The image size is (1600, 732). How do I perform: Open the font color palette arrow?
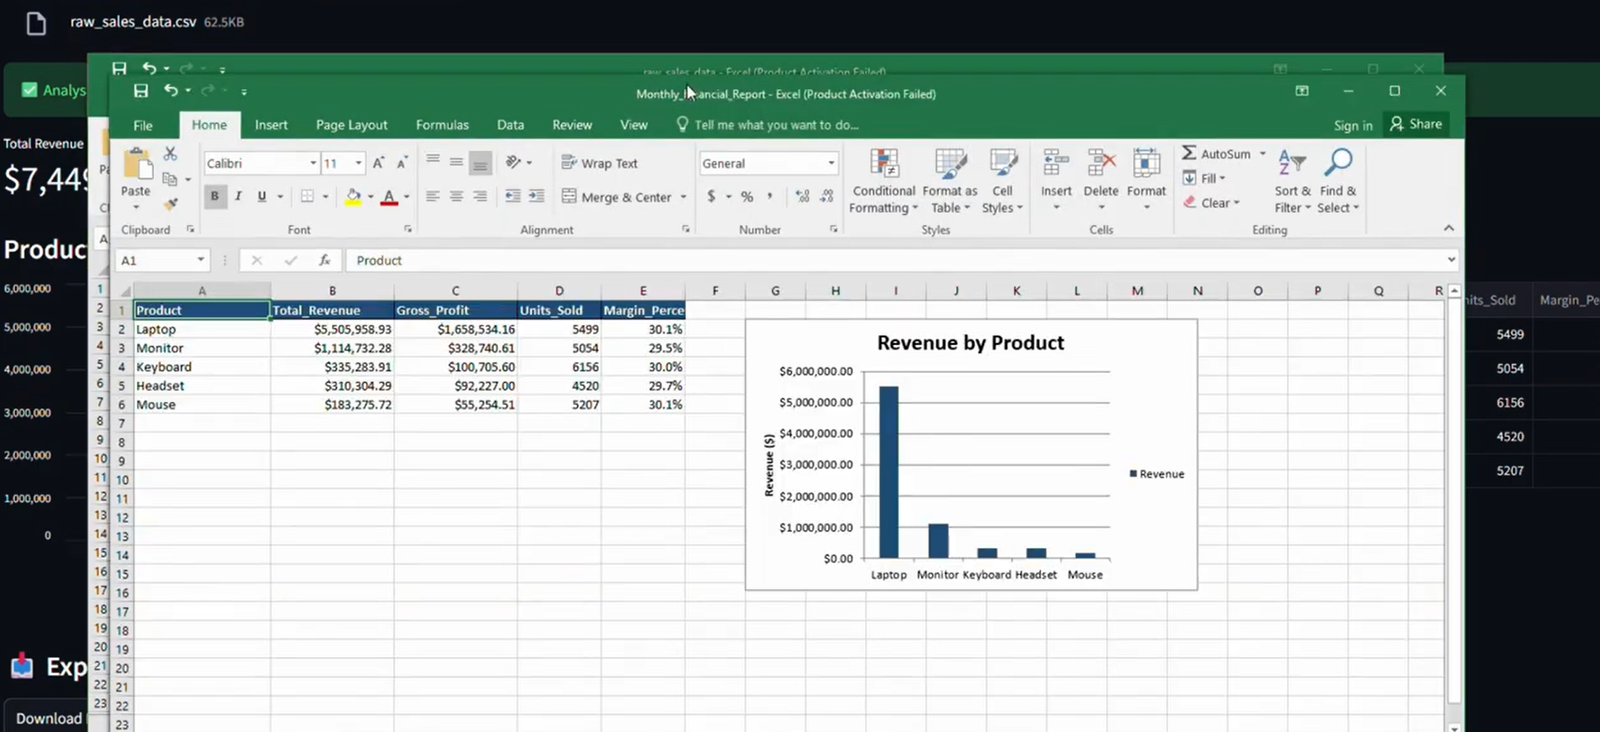click(406, 197)
